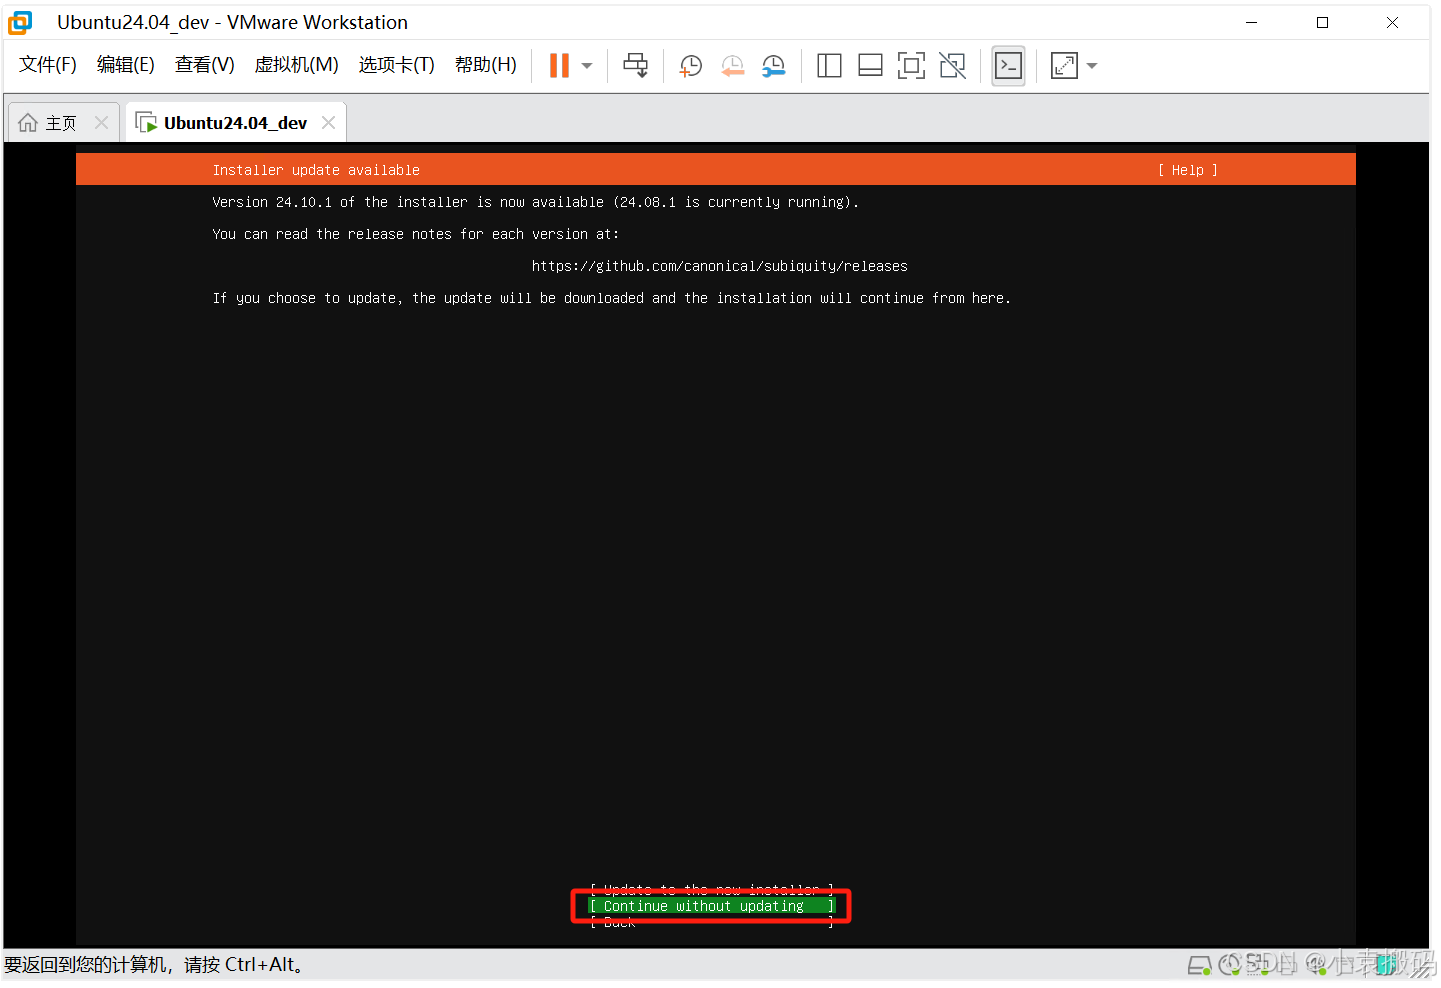The width and height of the screenshot is (1441, 988).
Task: Open the power options dropdown arrow
Action: (586, 65)
